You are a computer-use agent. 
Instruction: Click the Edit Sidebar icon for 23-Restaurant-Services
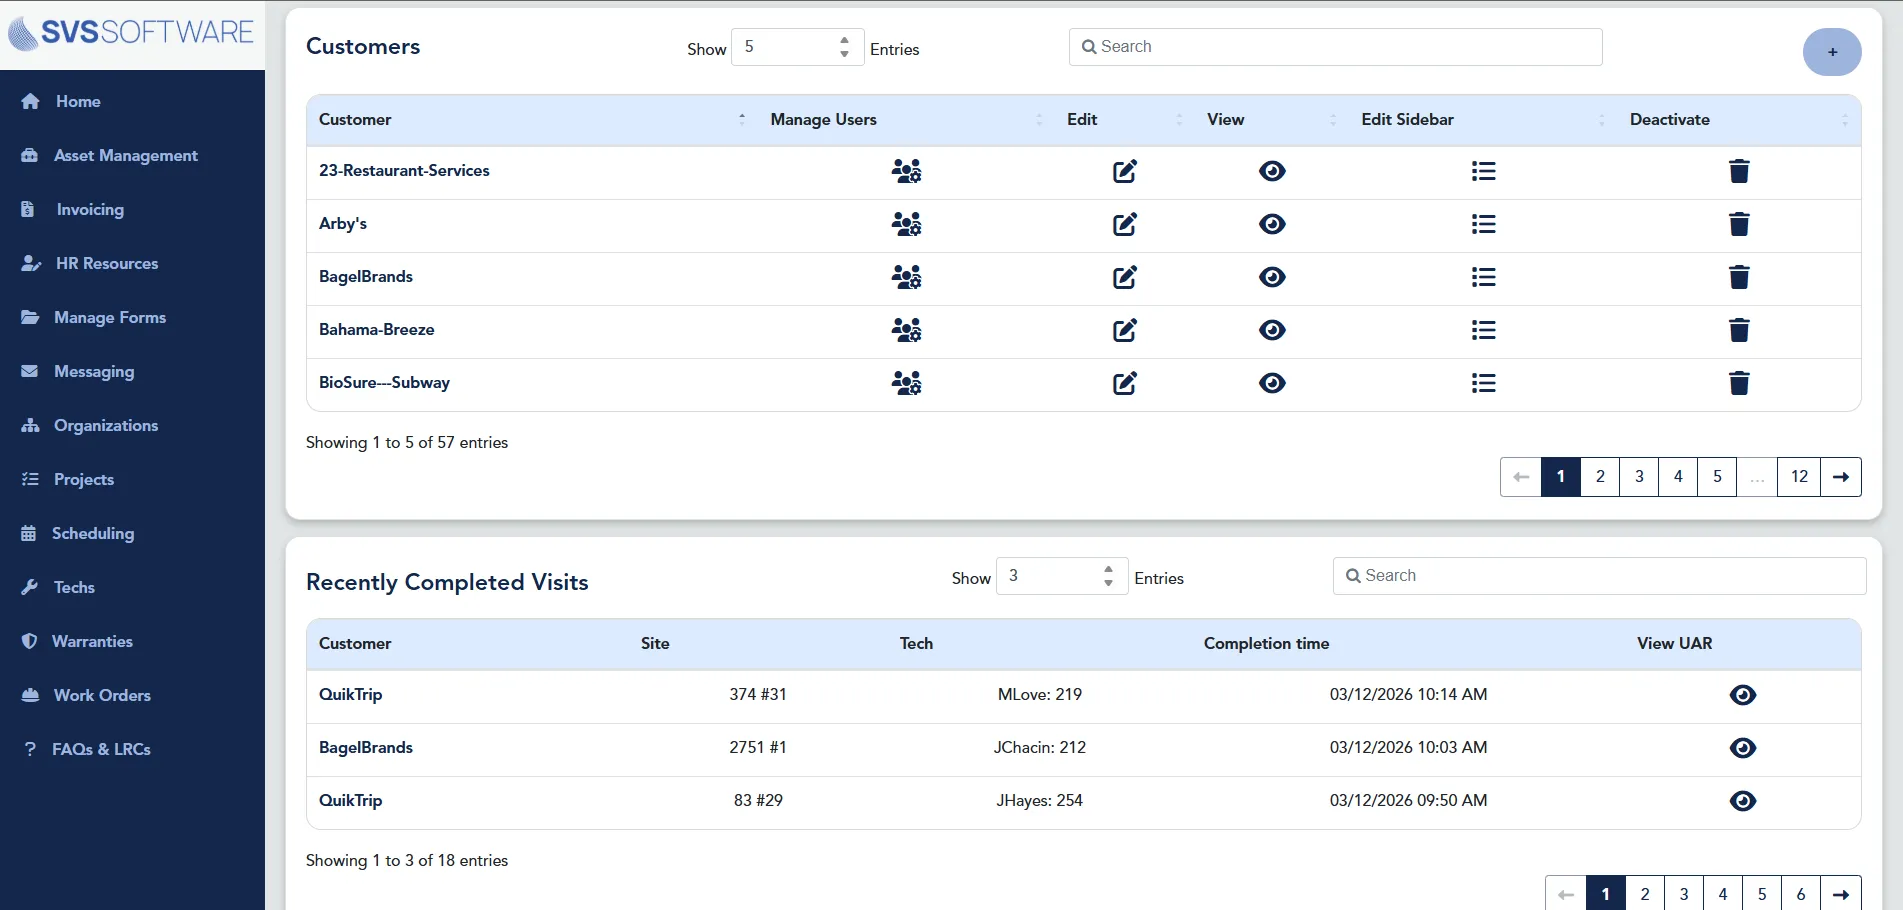1483,171
